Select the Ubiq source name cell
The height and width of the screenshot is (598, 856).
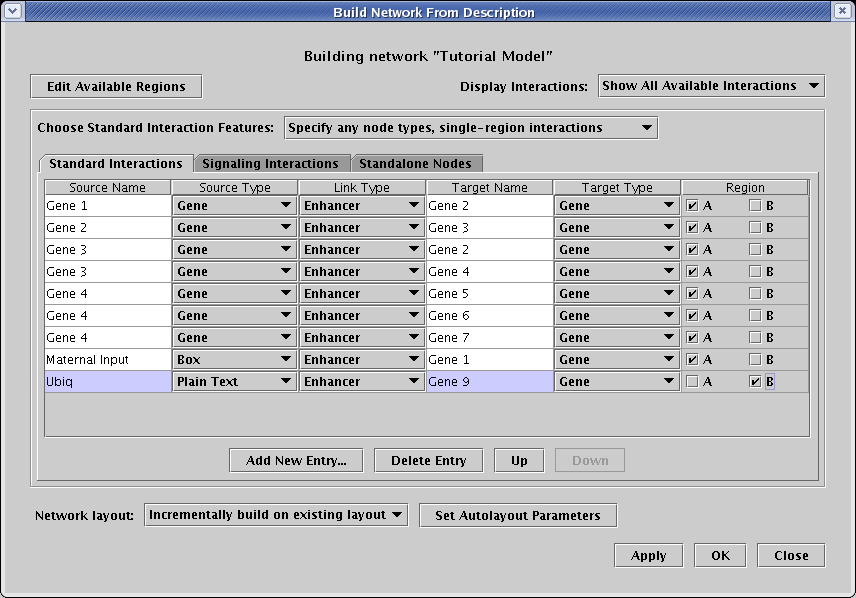pos(108,381)
